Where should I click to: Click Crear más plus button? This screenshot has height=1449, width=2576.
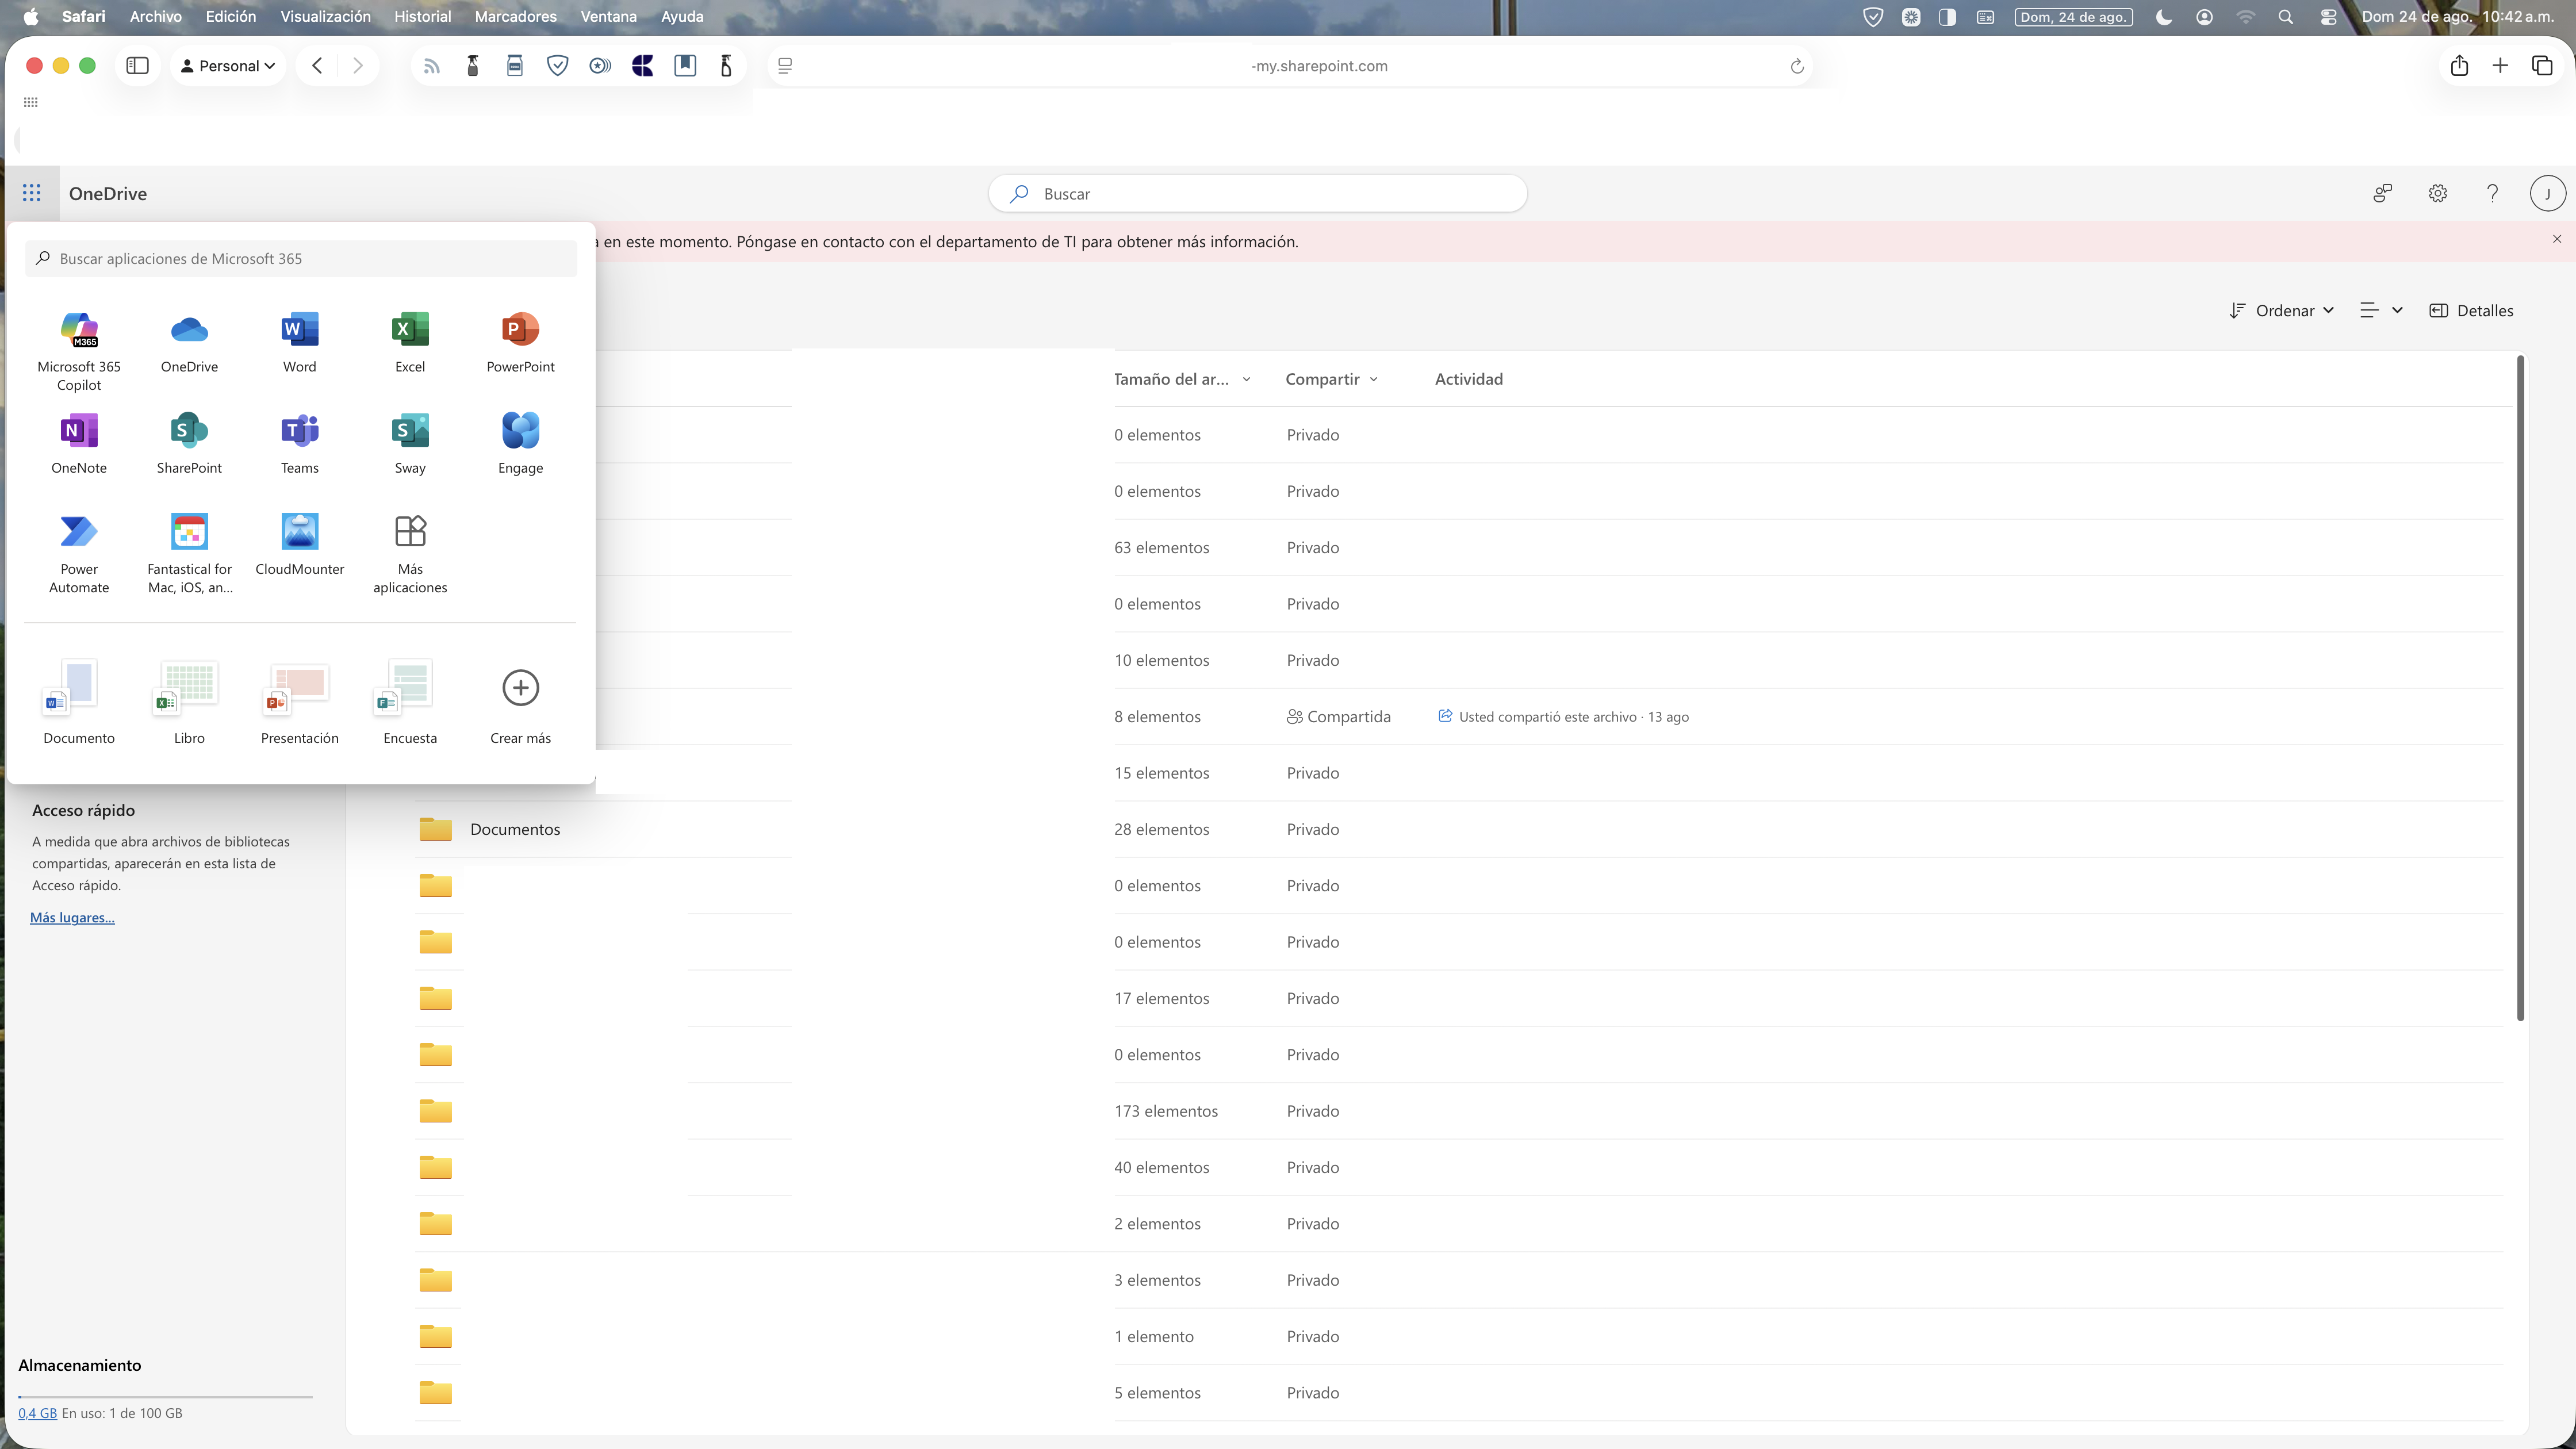tap(520, 688)
